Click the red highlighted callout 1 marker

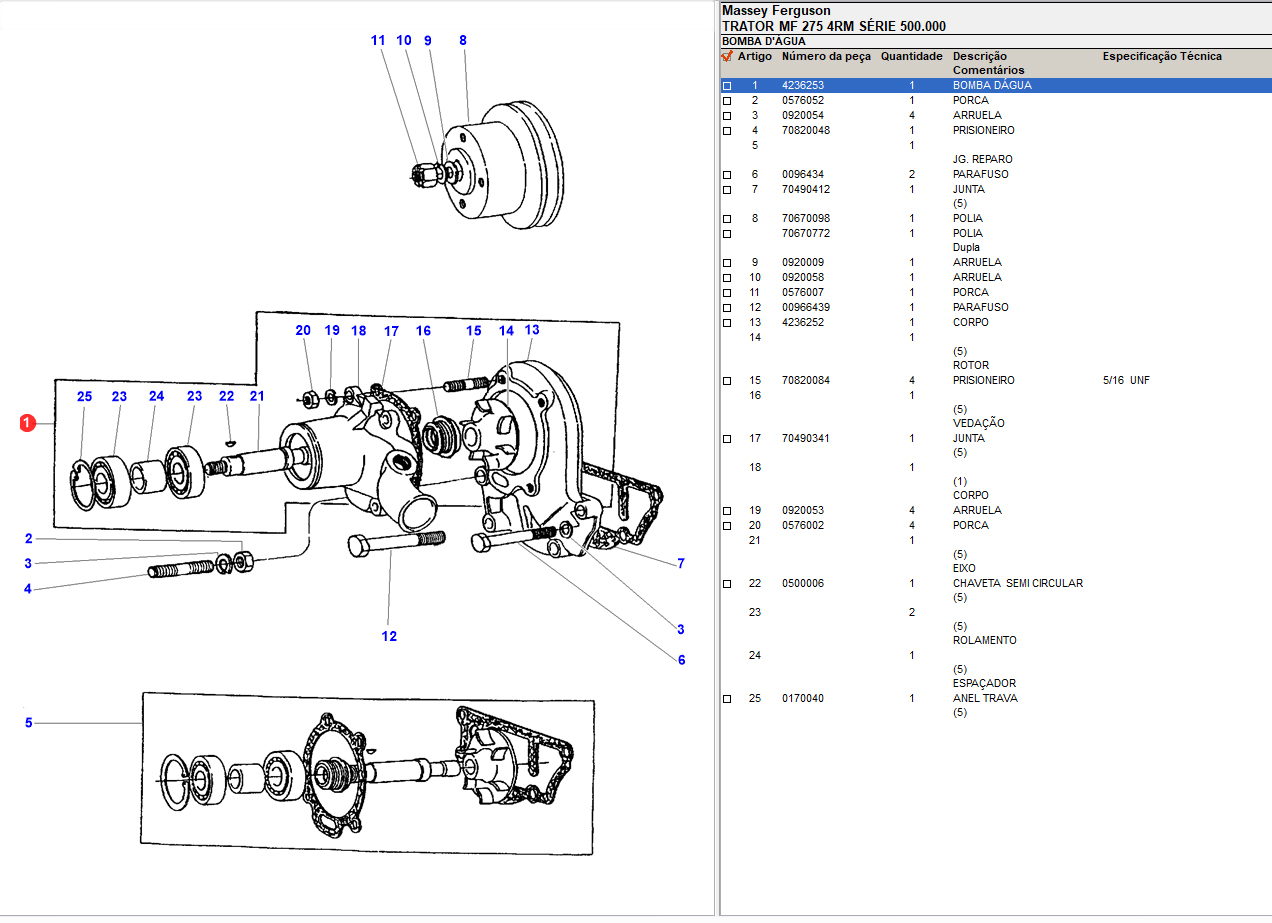28,423
